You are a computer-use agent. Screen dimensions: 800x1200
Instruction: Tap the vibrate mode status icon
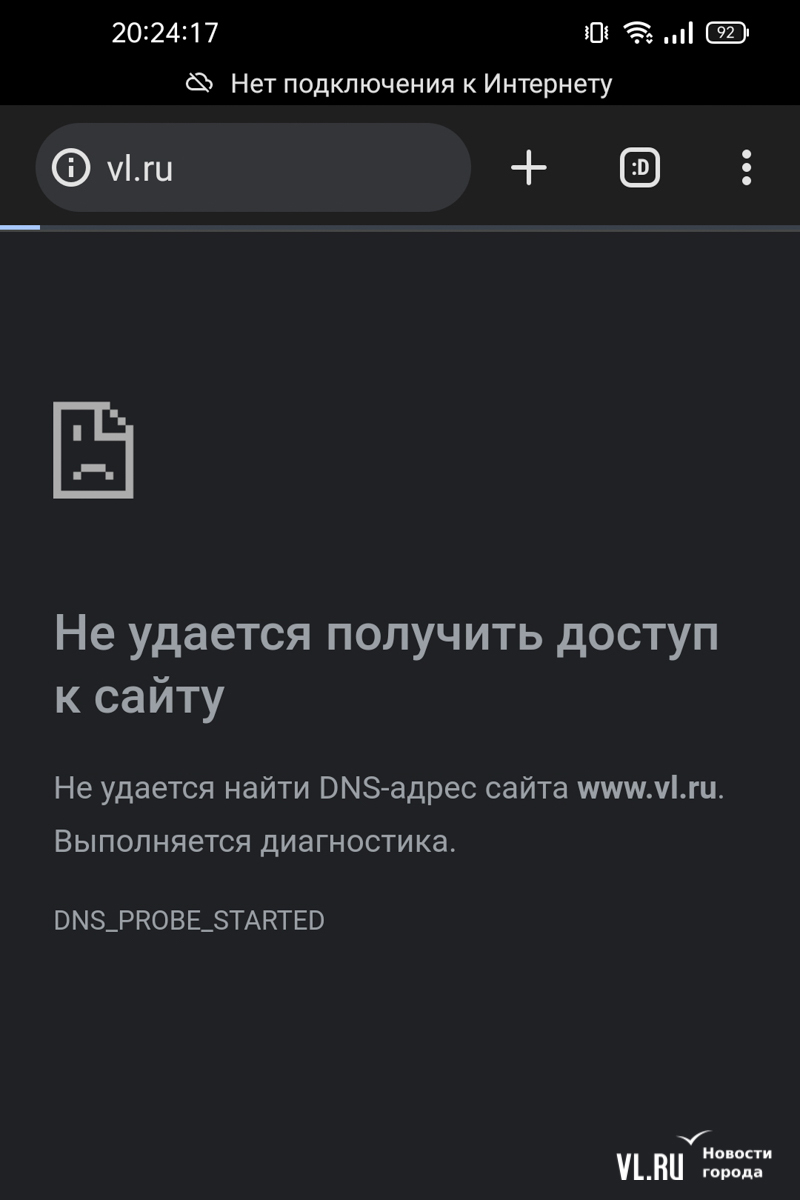[x=596, y=33]
